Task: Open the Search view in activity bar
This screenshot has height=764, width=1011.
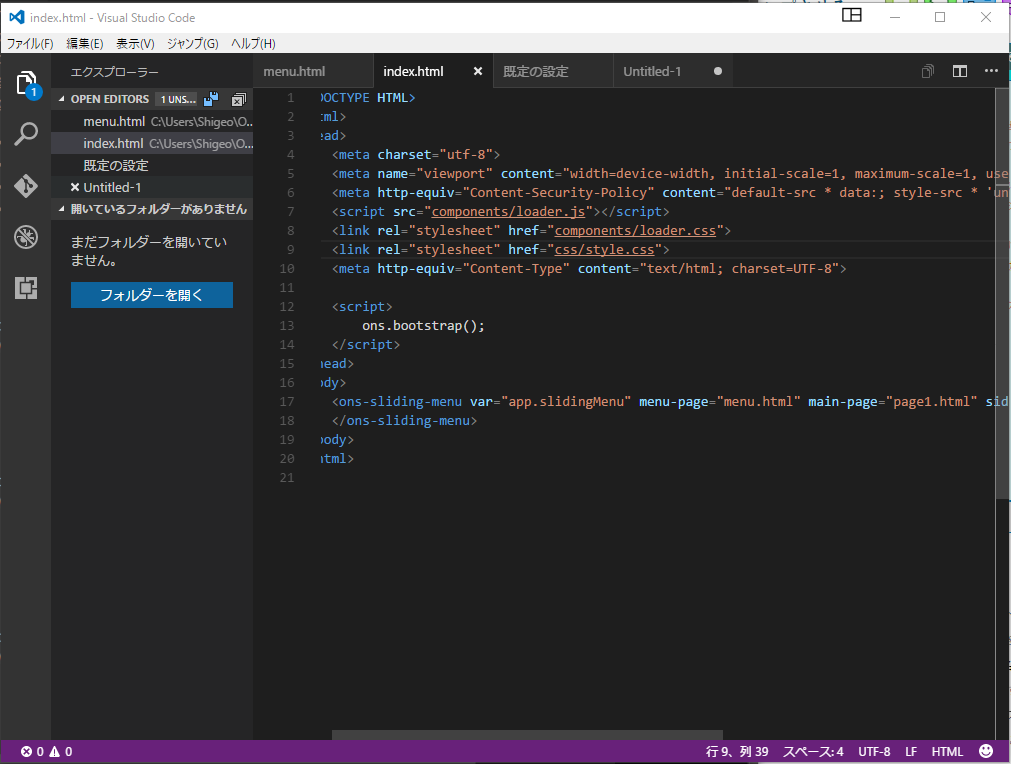Action: pyautogui.click(x=26, y=134)
